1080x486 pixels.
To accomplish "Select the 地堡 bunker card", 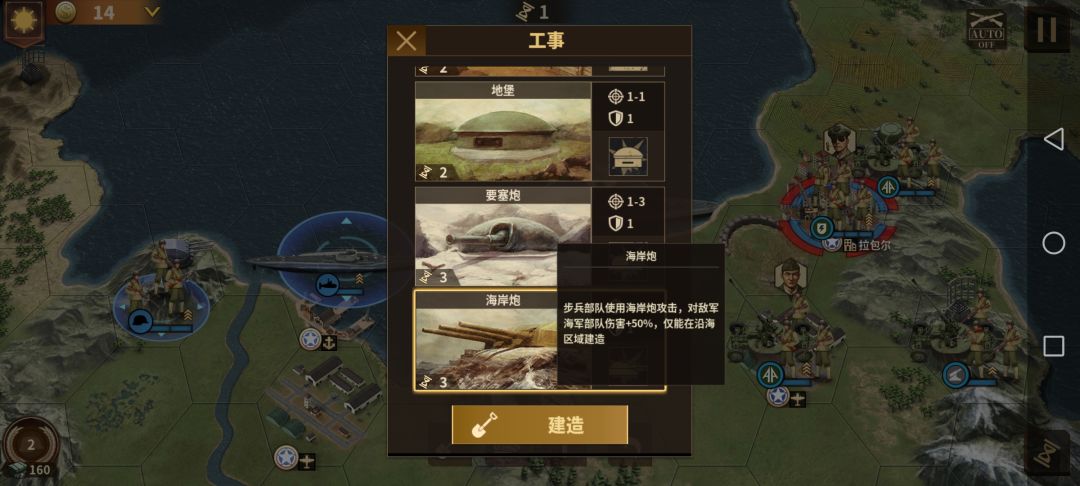I will pos(503,132).
